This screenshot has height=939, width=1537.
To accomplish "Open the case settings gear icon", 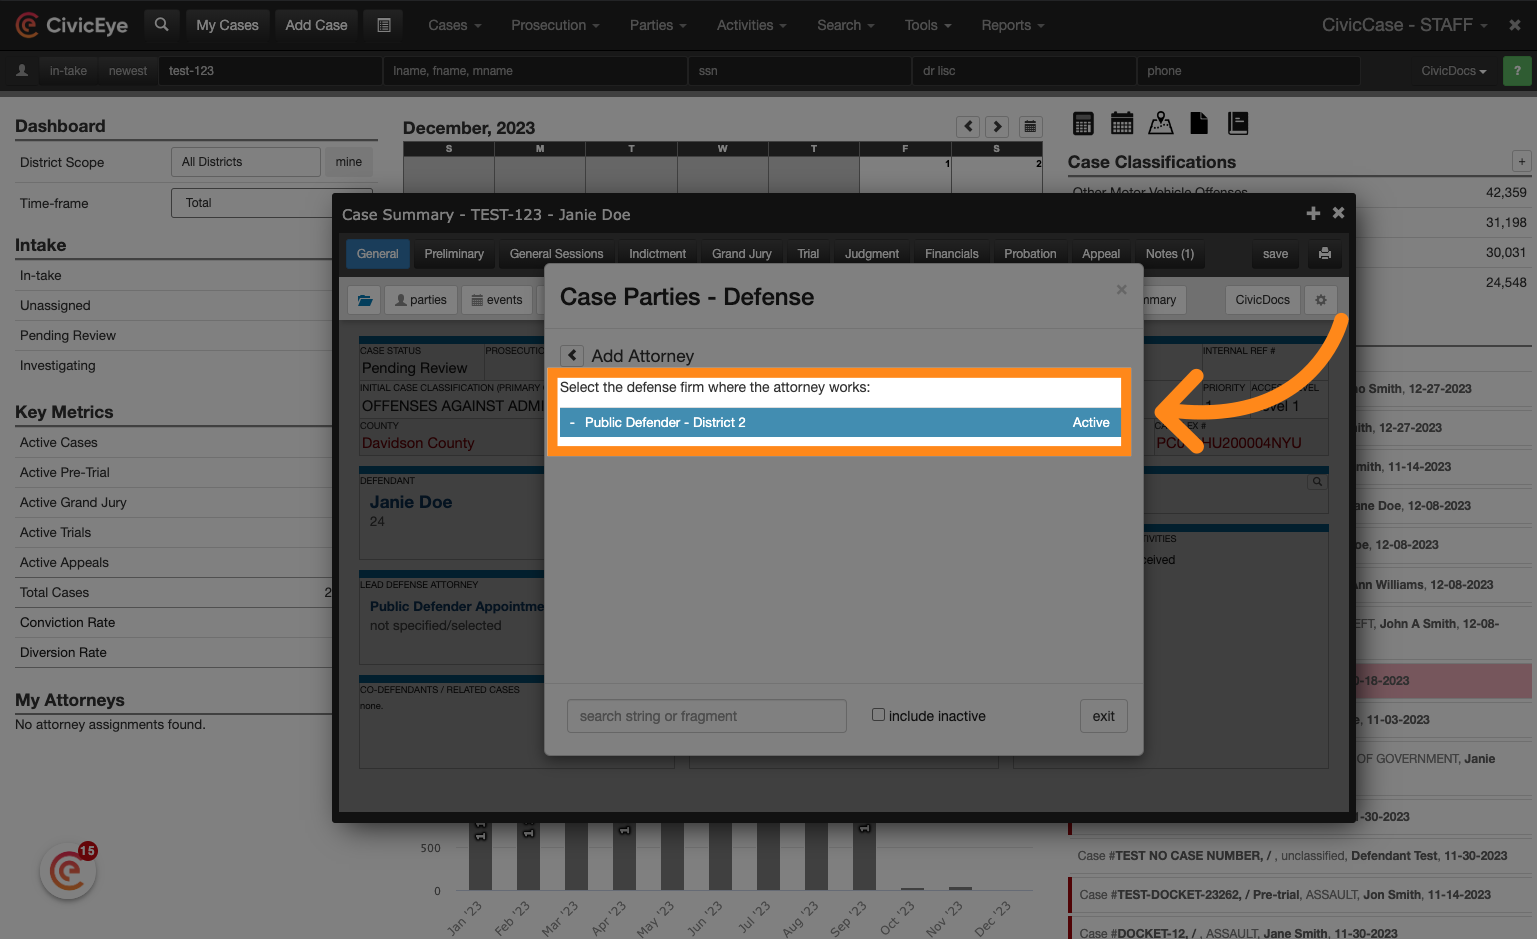I will coord(1321,300).
